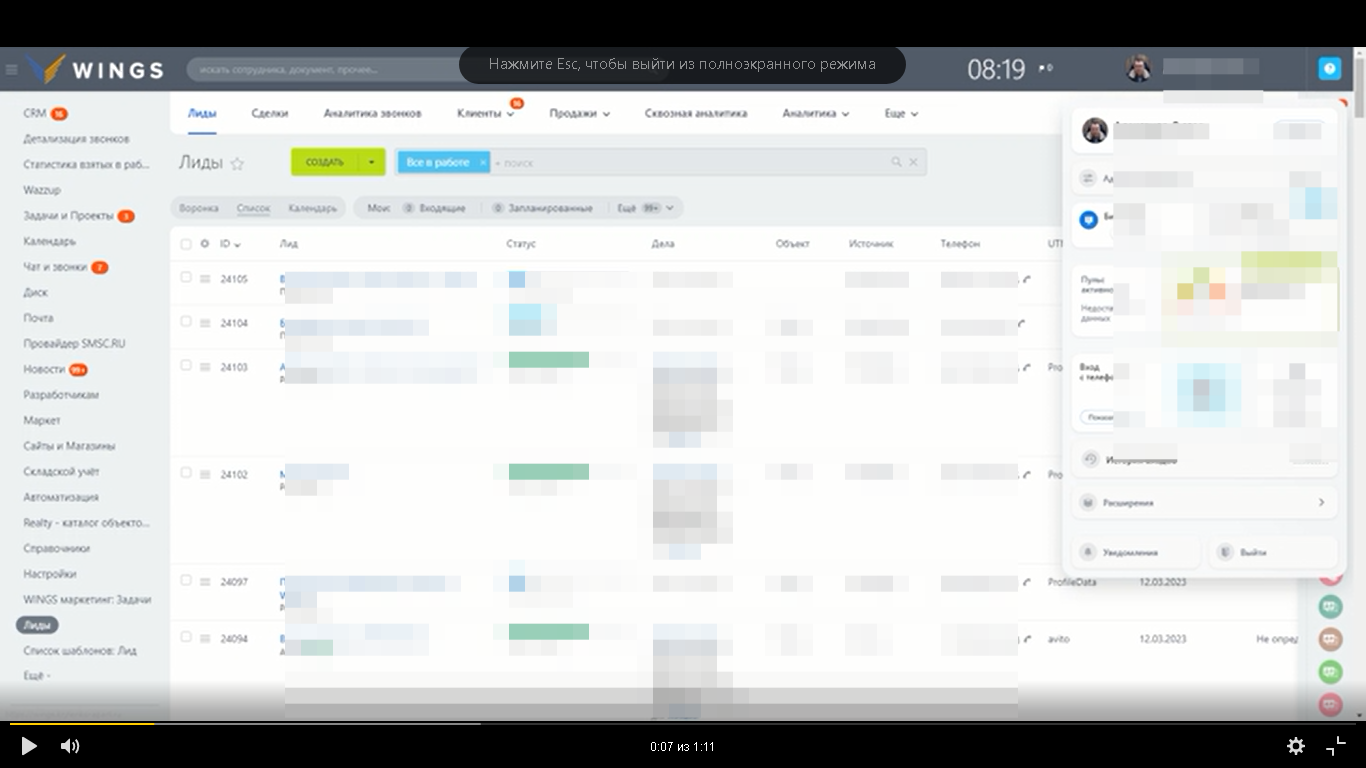Click the '+ поиск' filter input
The image size is (1366, 768).
point(690,162)
